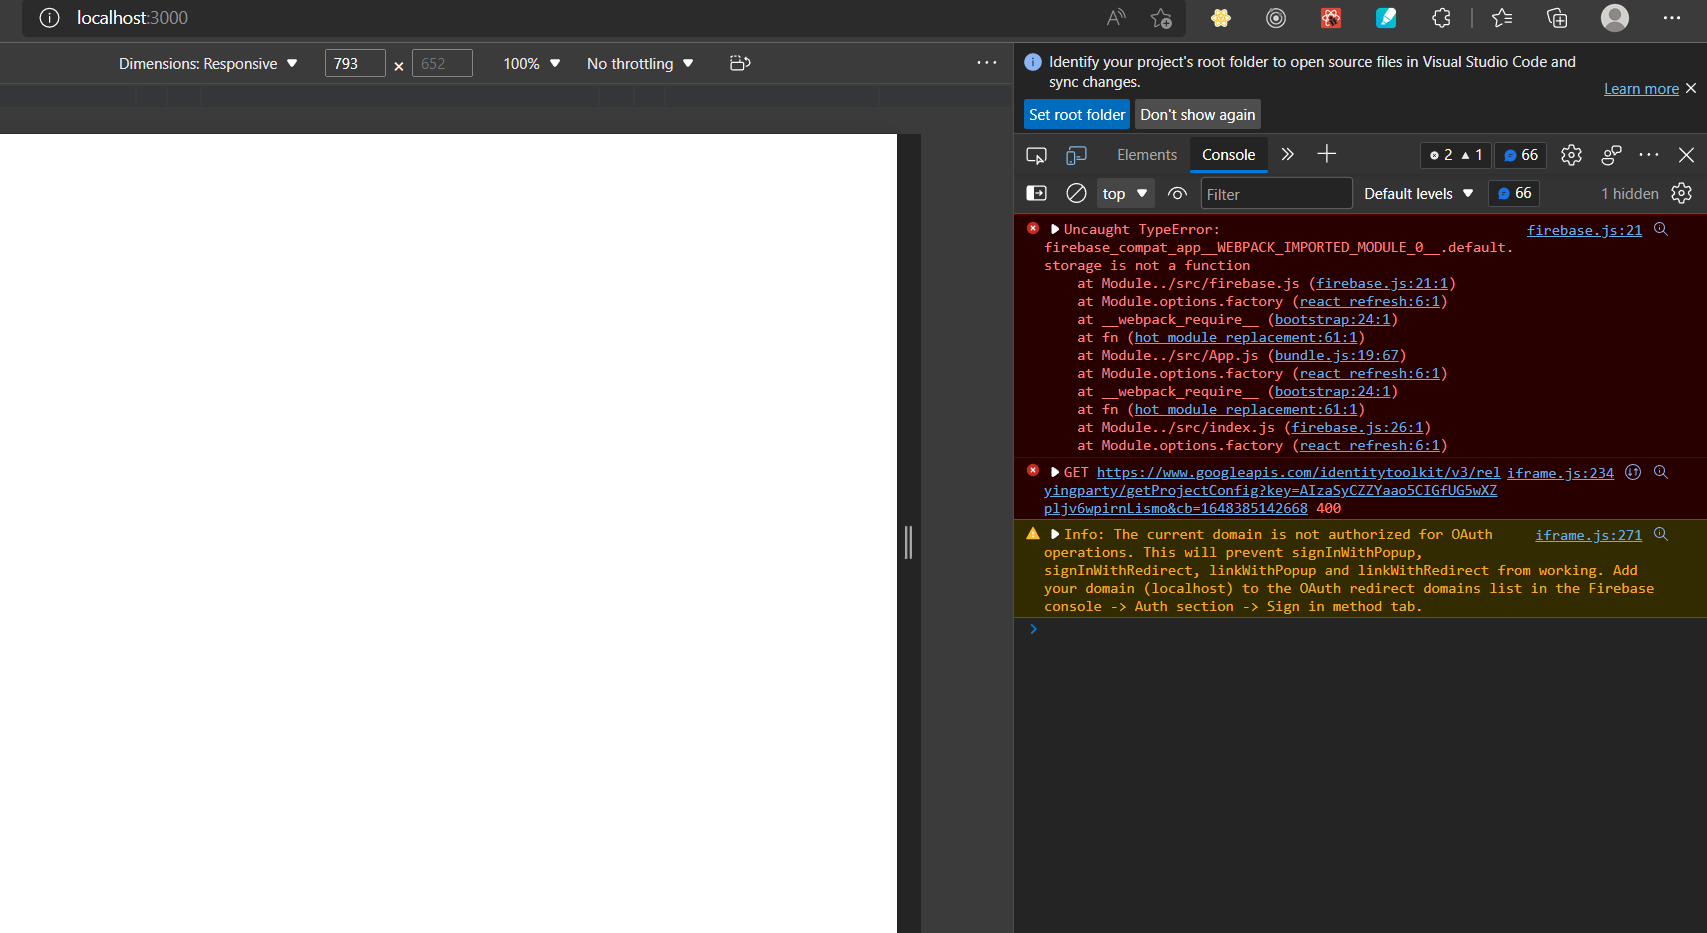The width and height of the screenshot is (1707, 933).
Task: Show more tabs with the chevron
Action: click(1288, 154)
